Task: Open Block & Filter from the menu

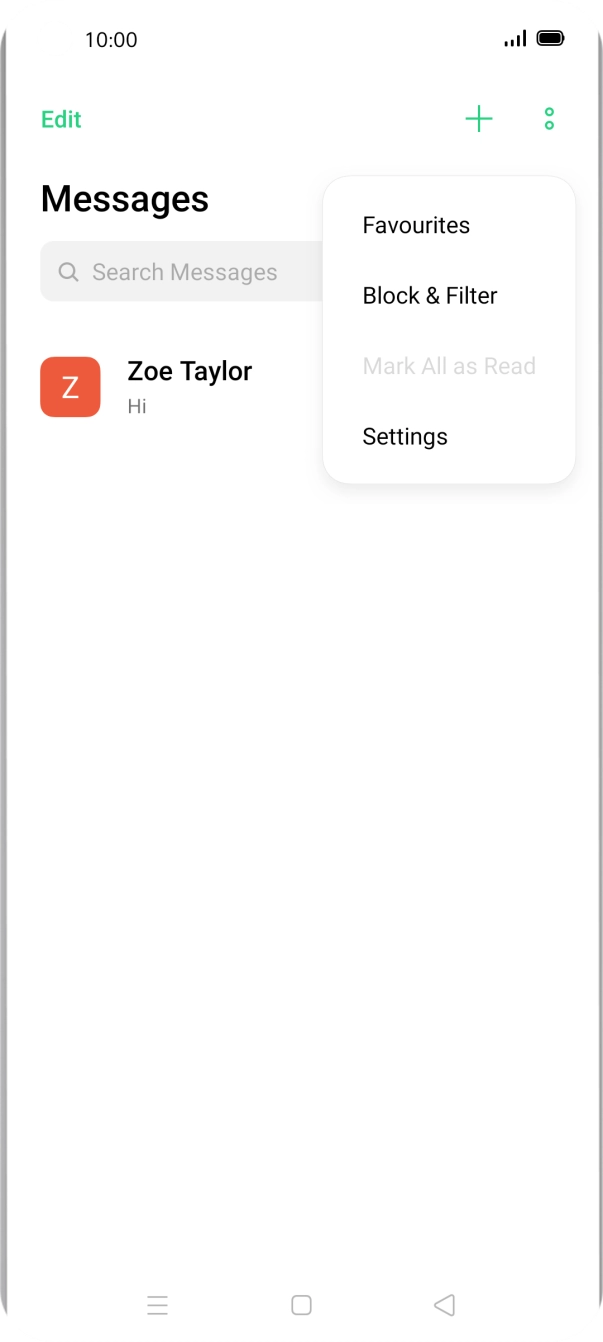Action: pos(429,295)
